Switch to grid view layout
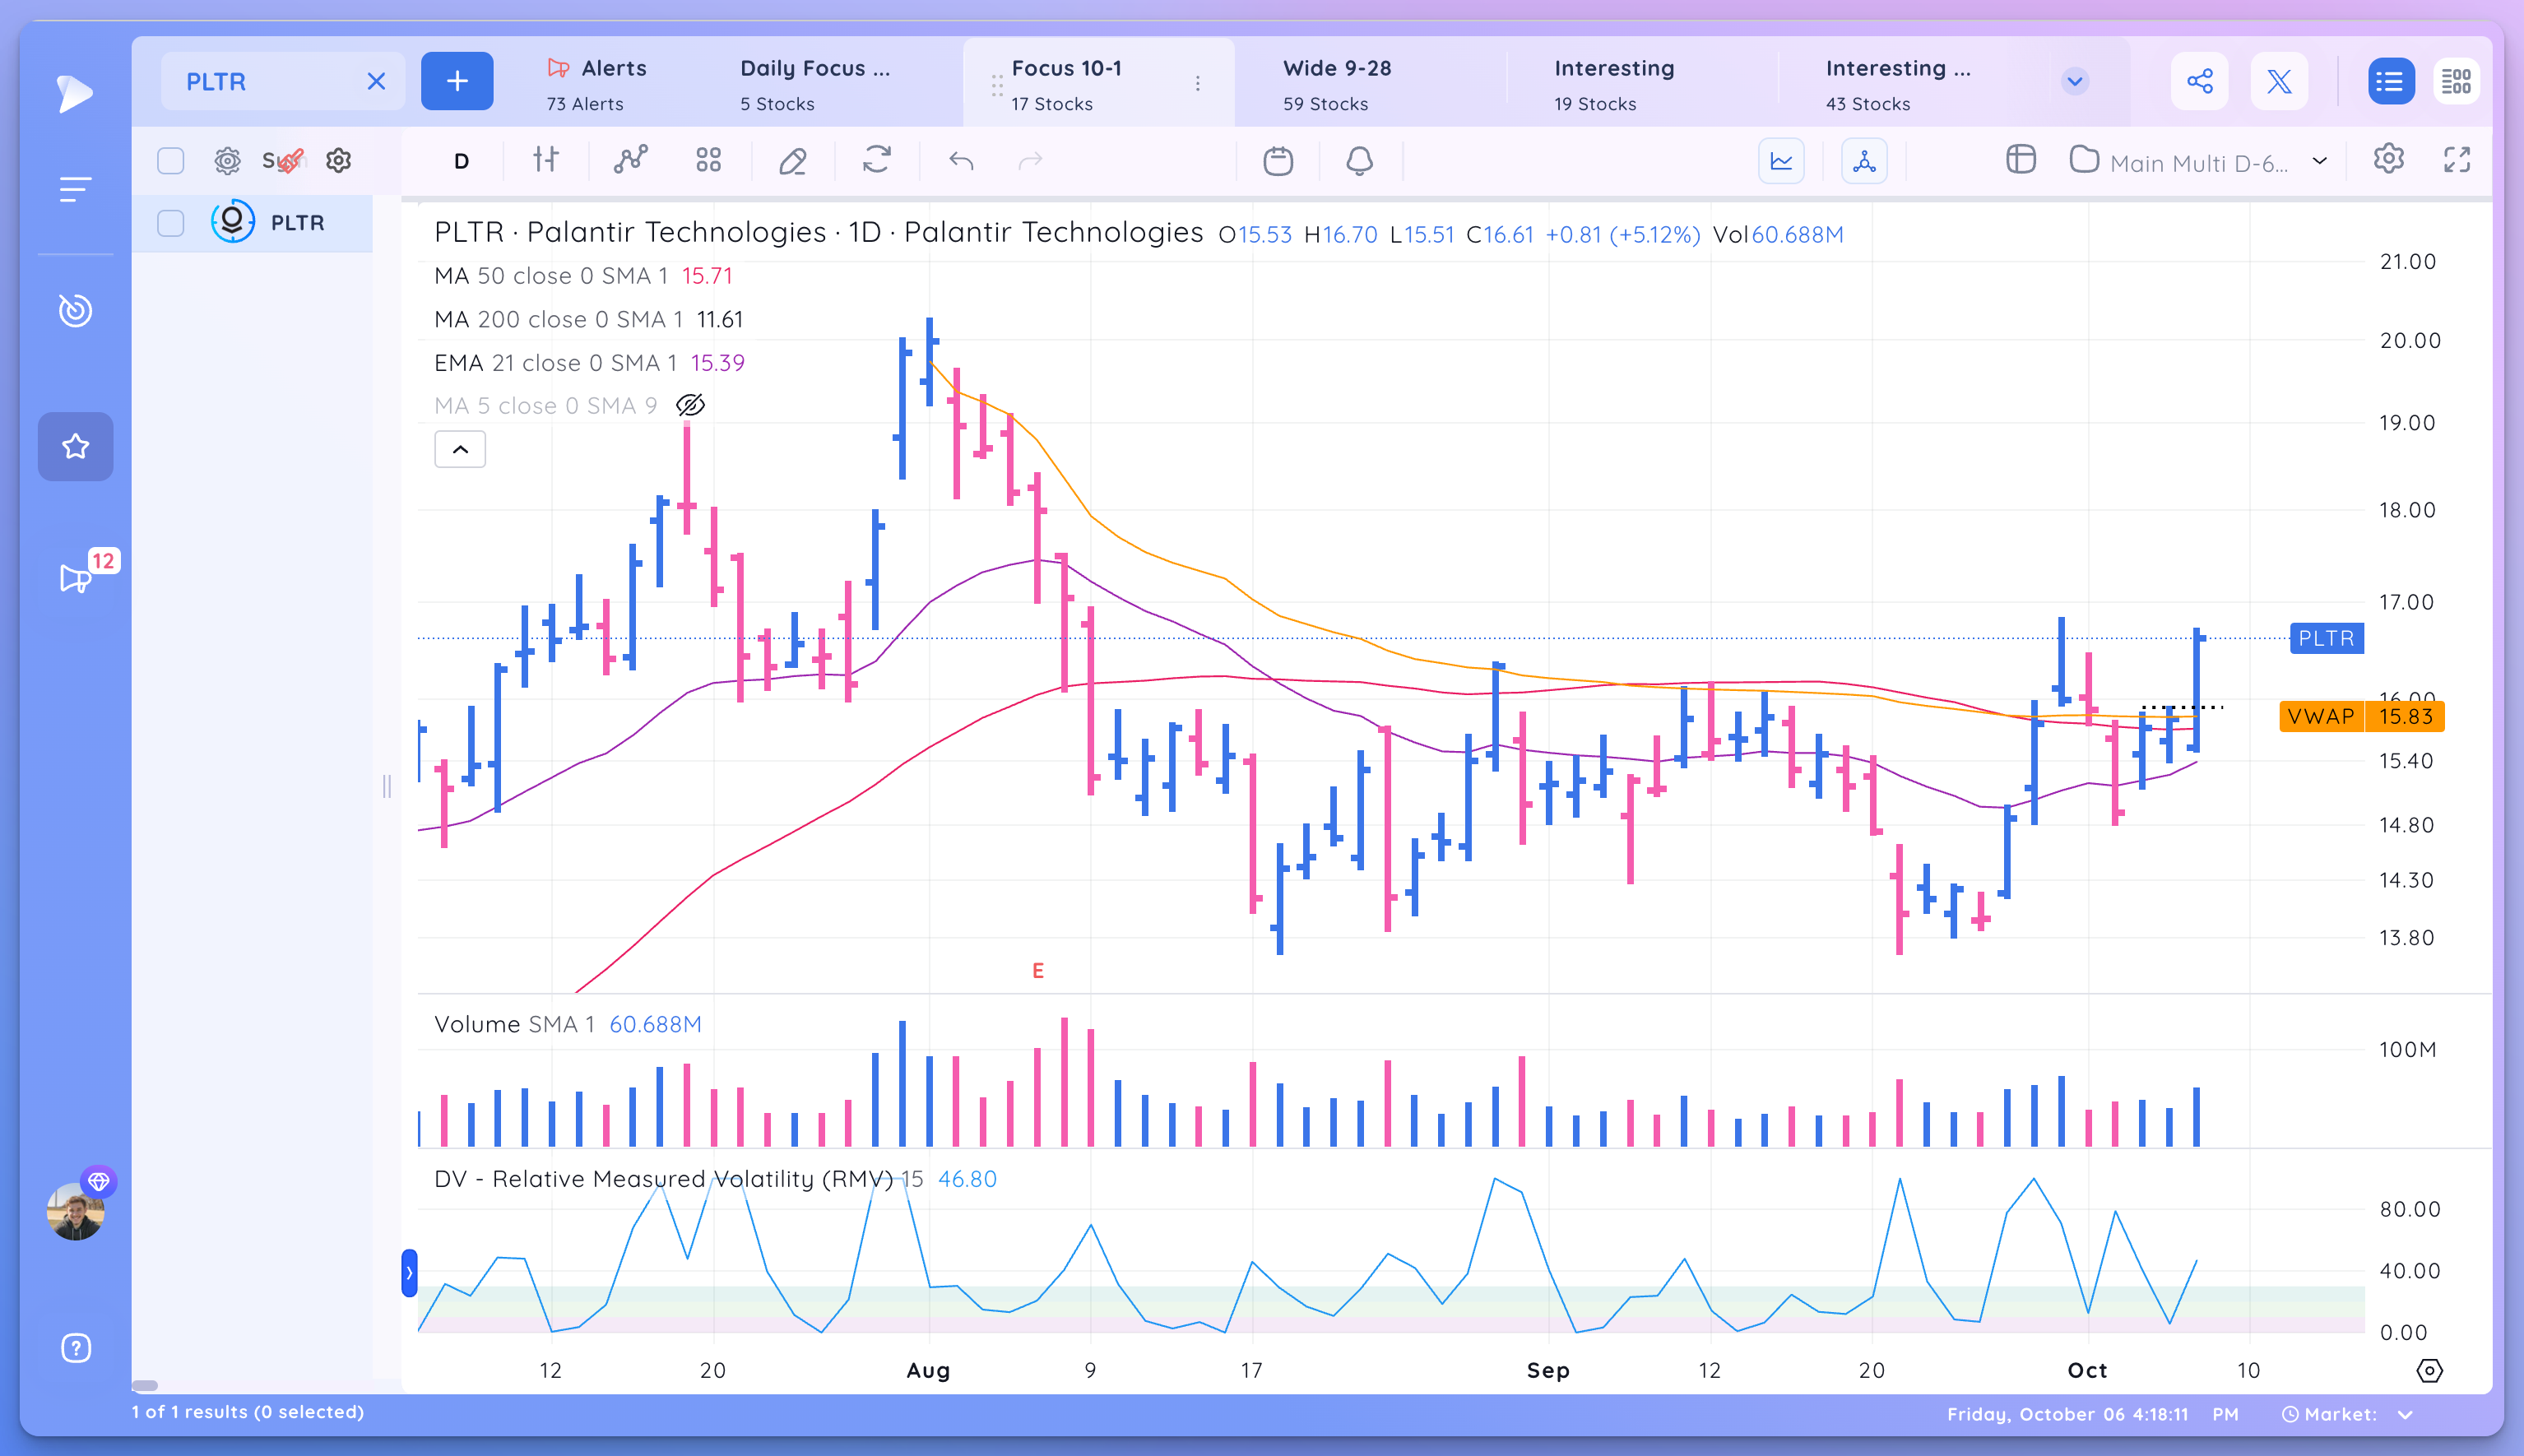The image size is (2524, 1456). 2457,81
